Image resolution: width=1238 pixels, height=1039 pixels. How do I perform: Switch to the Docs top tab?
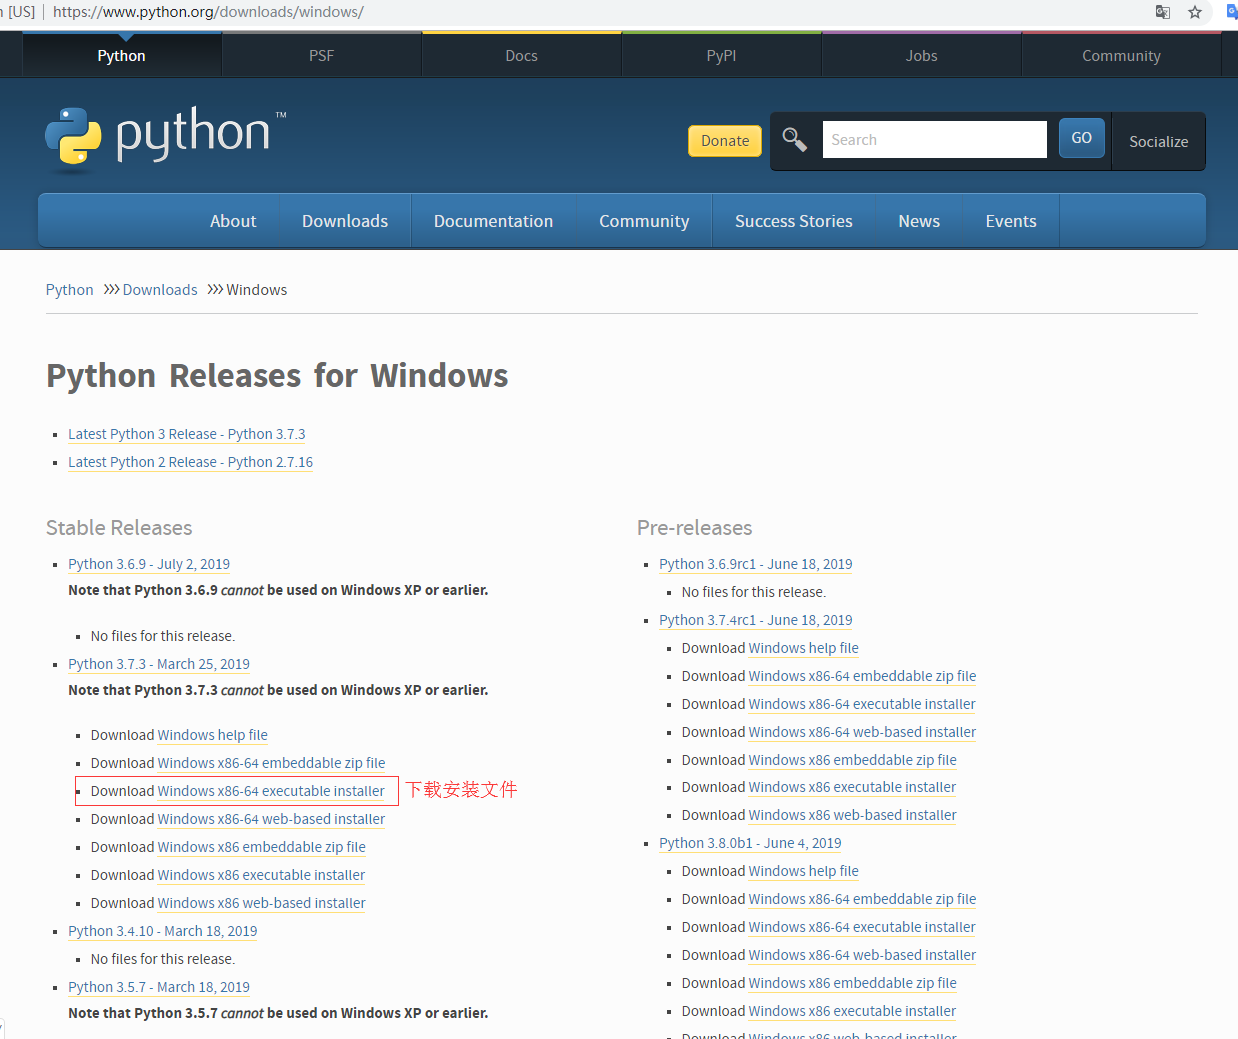click(x=521, y=56)
